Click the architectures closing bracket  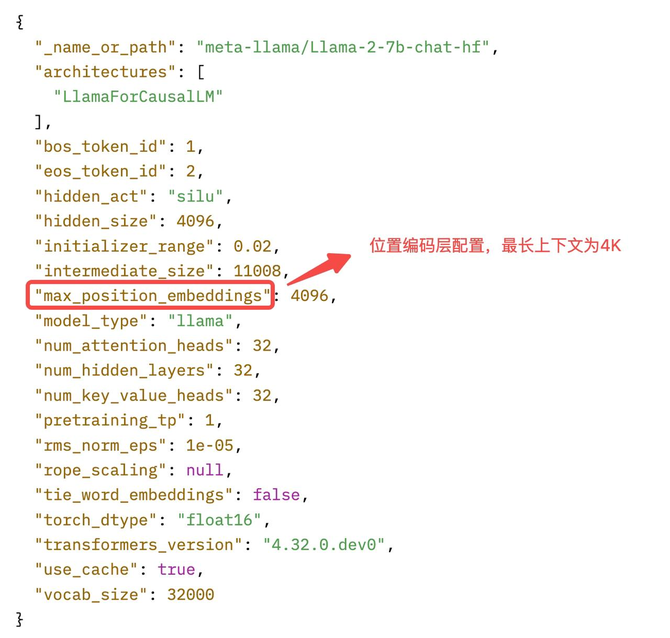38,122
